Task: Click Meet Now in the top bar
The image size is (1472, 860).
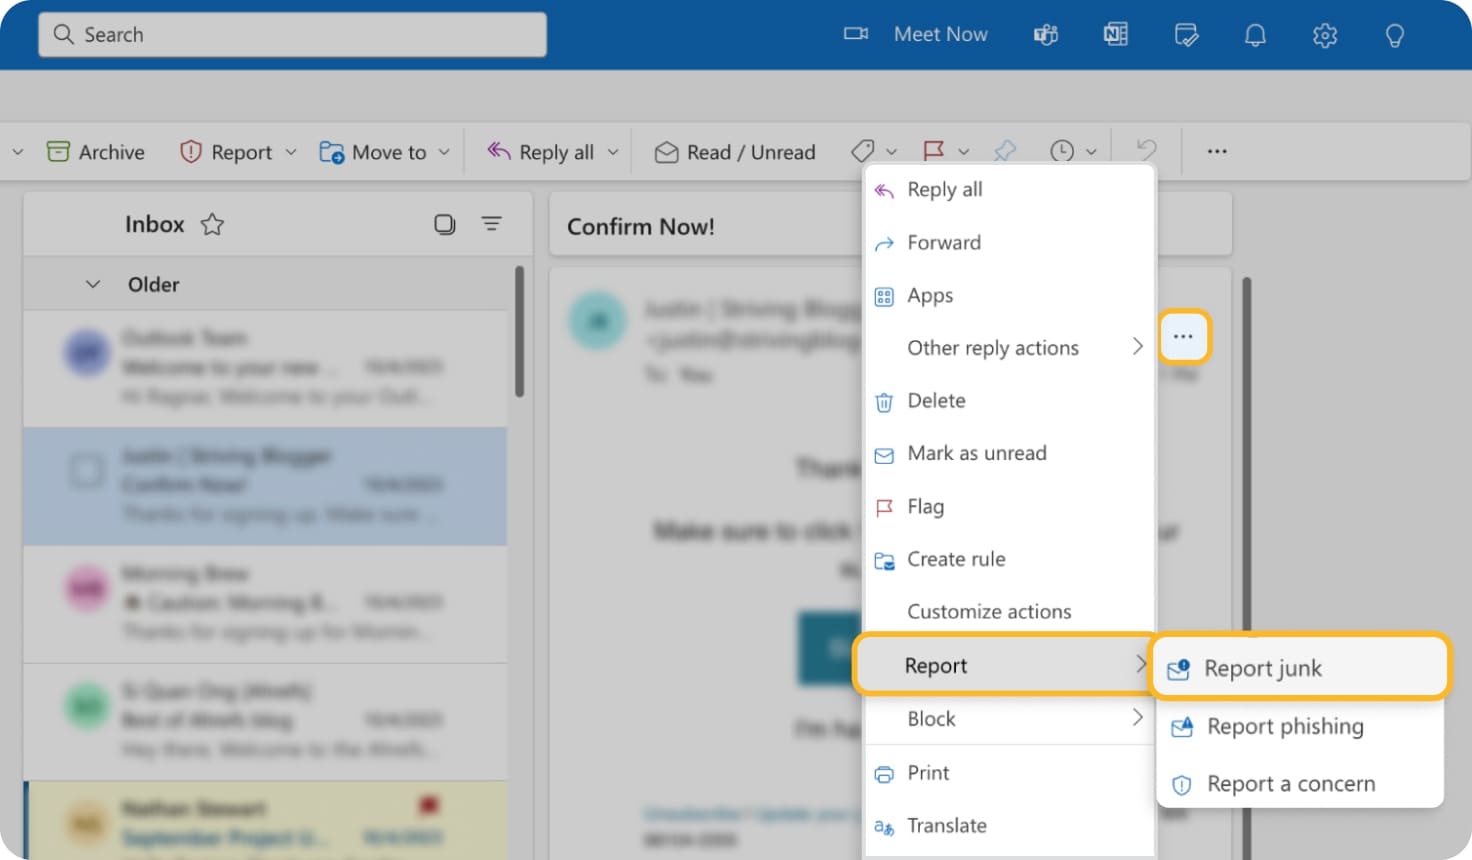Action: pos(939,34)
